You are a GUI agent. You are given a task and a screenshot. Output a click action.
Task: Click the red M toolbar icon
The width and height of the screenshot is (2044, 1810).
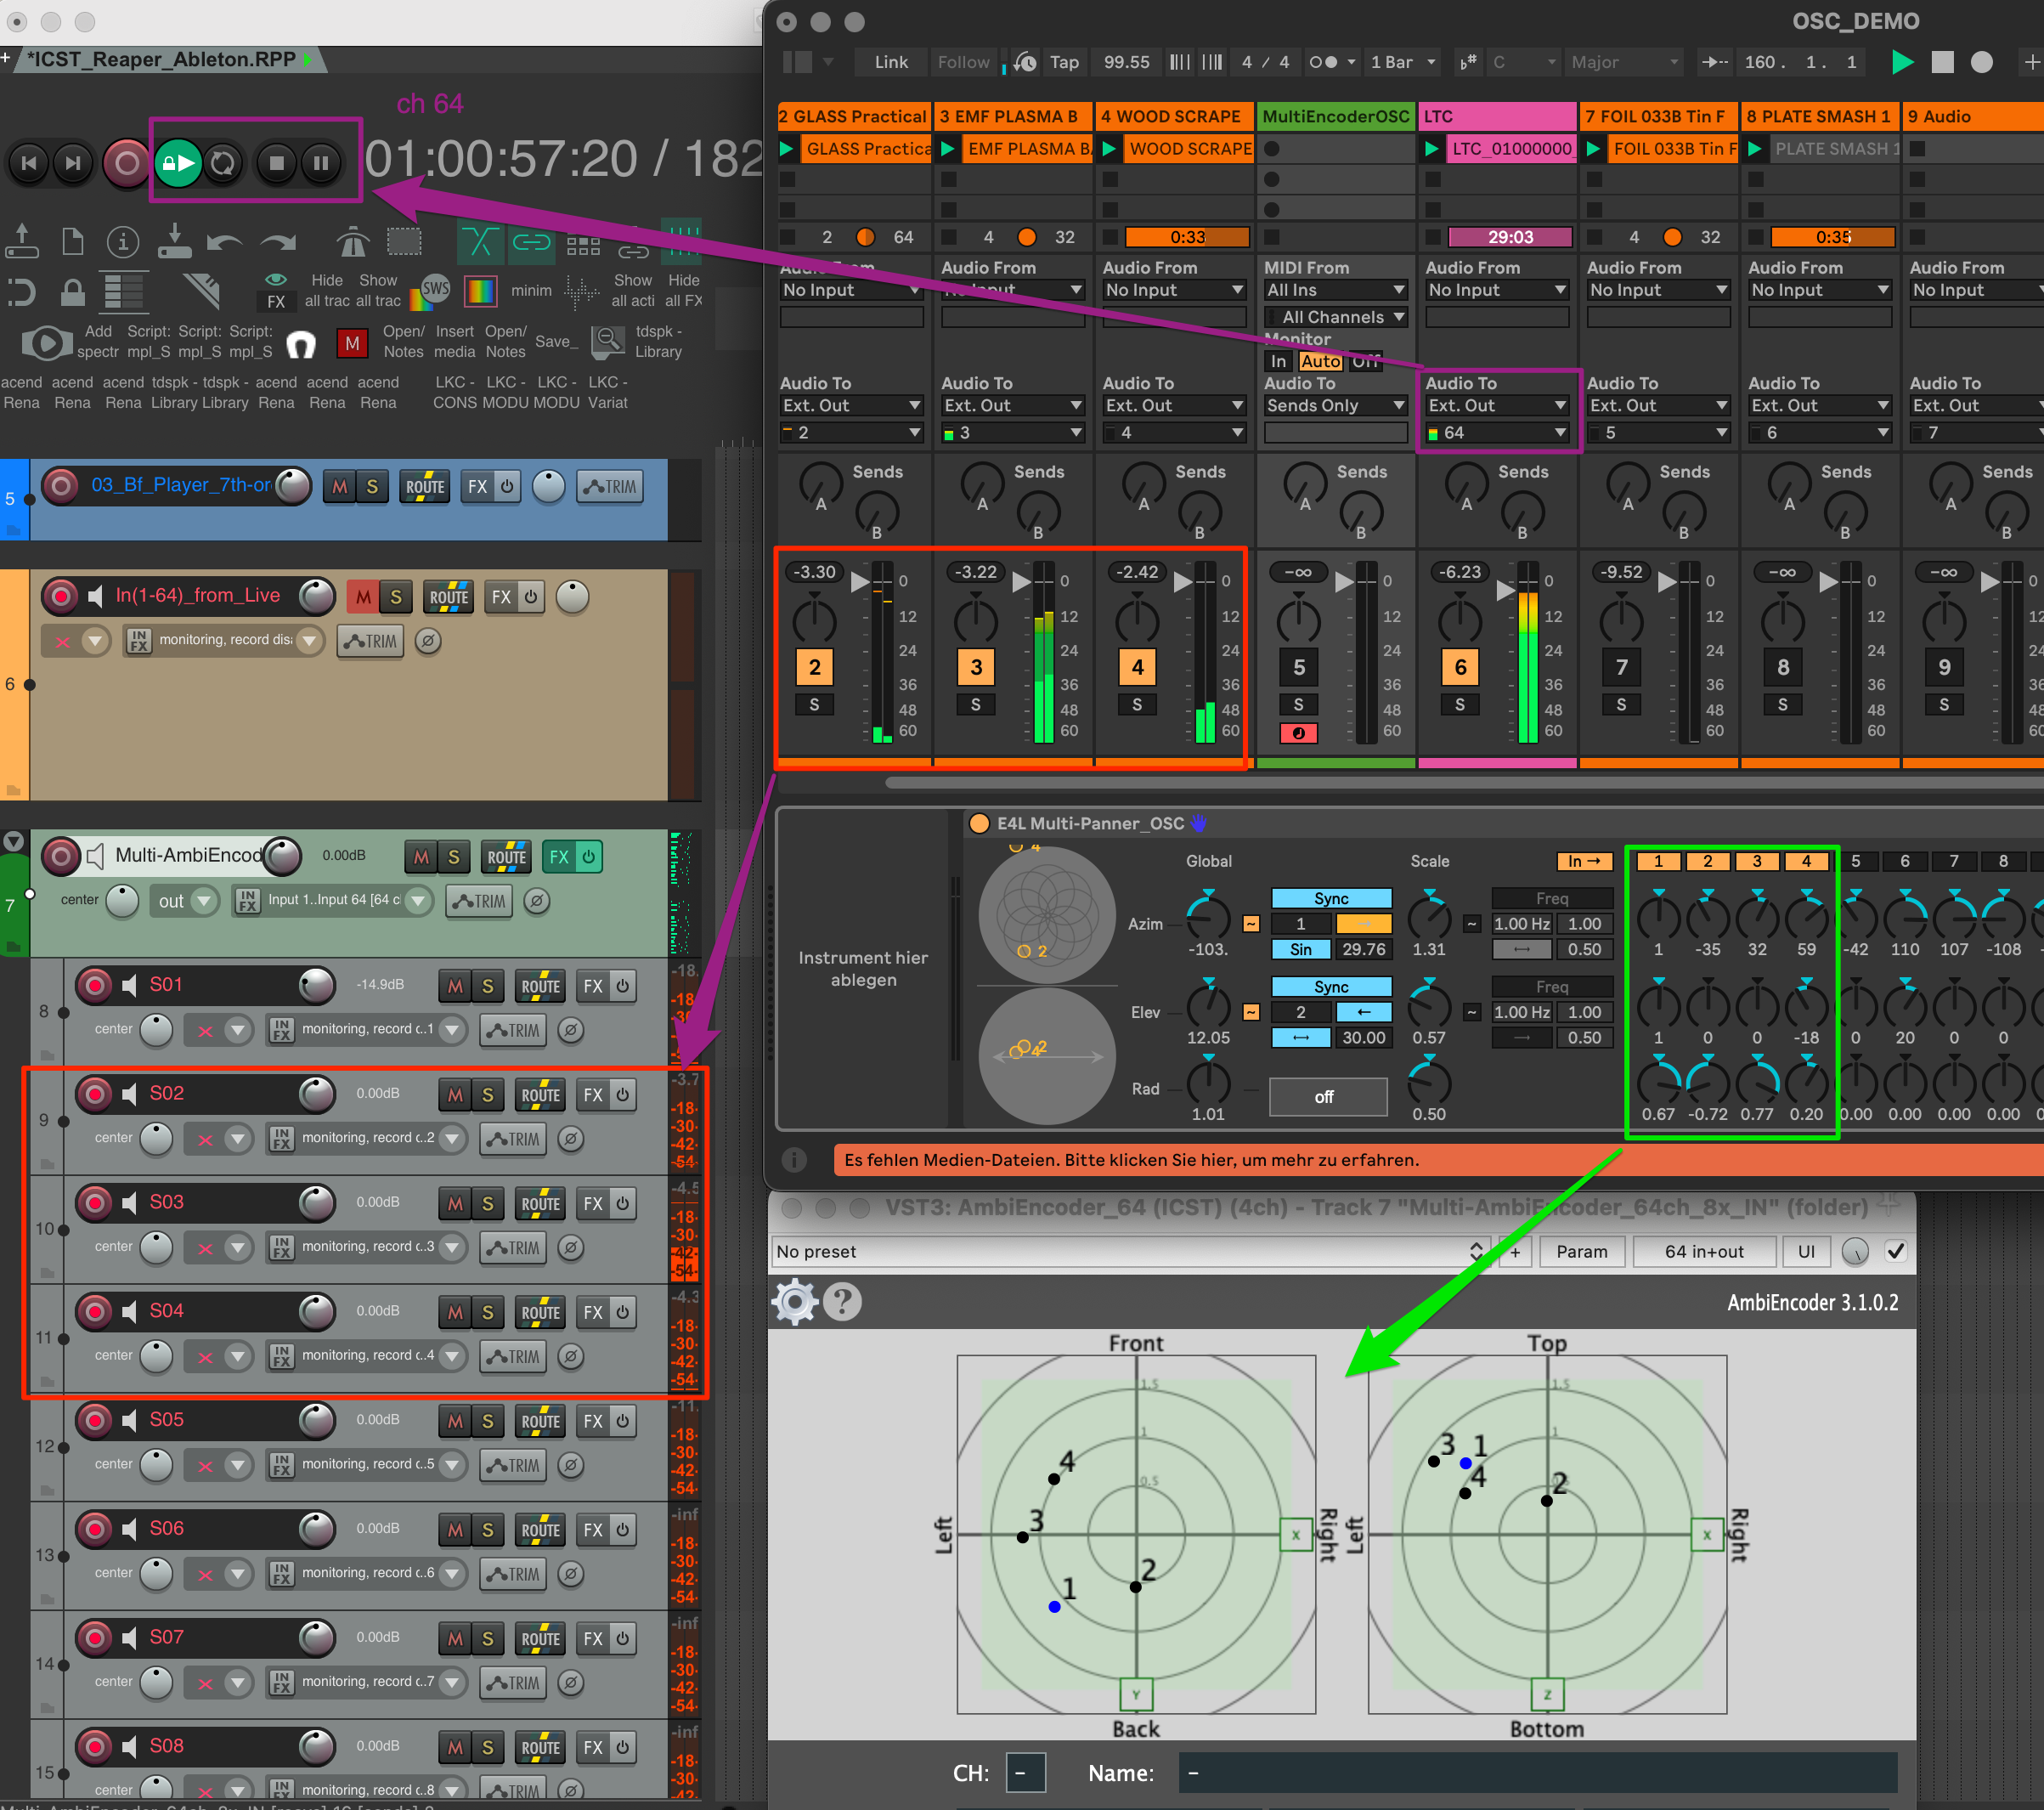coord(352,343)
